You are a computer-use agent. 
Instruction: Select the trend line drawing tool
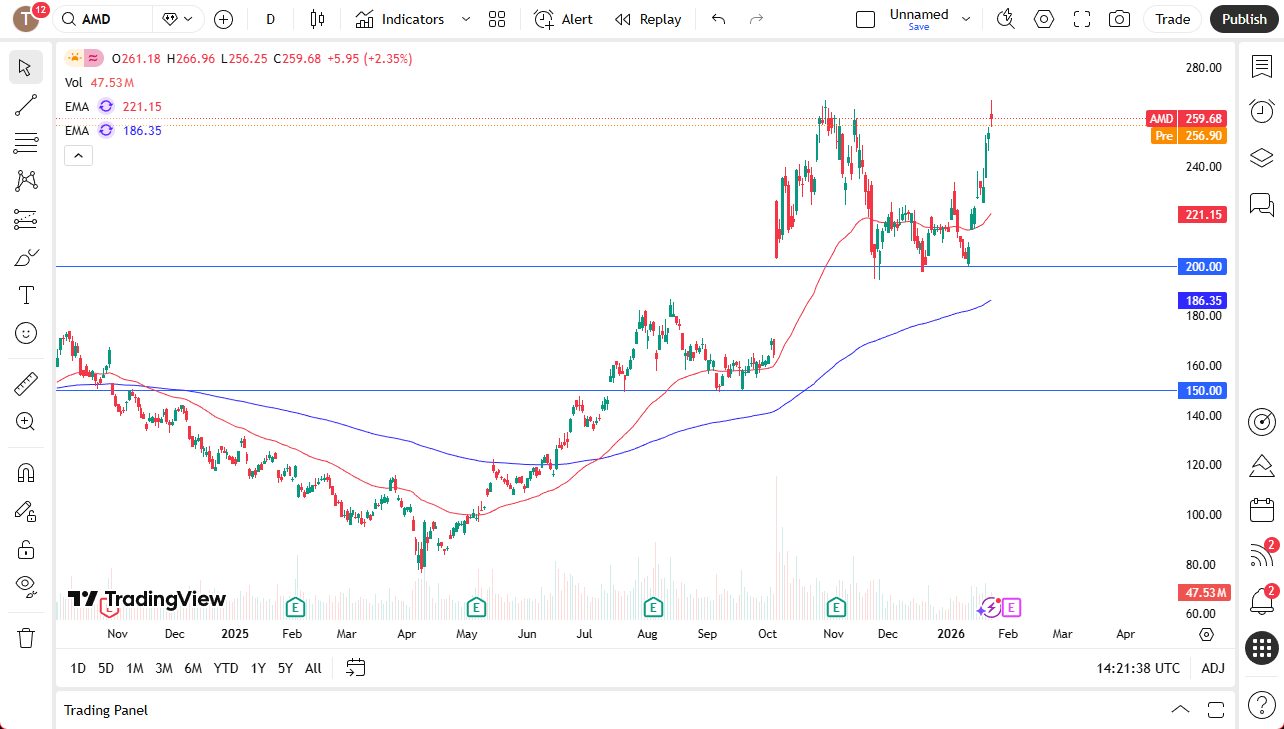pos(26,106)
